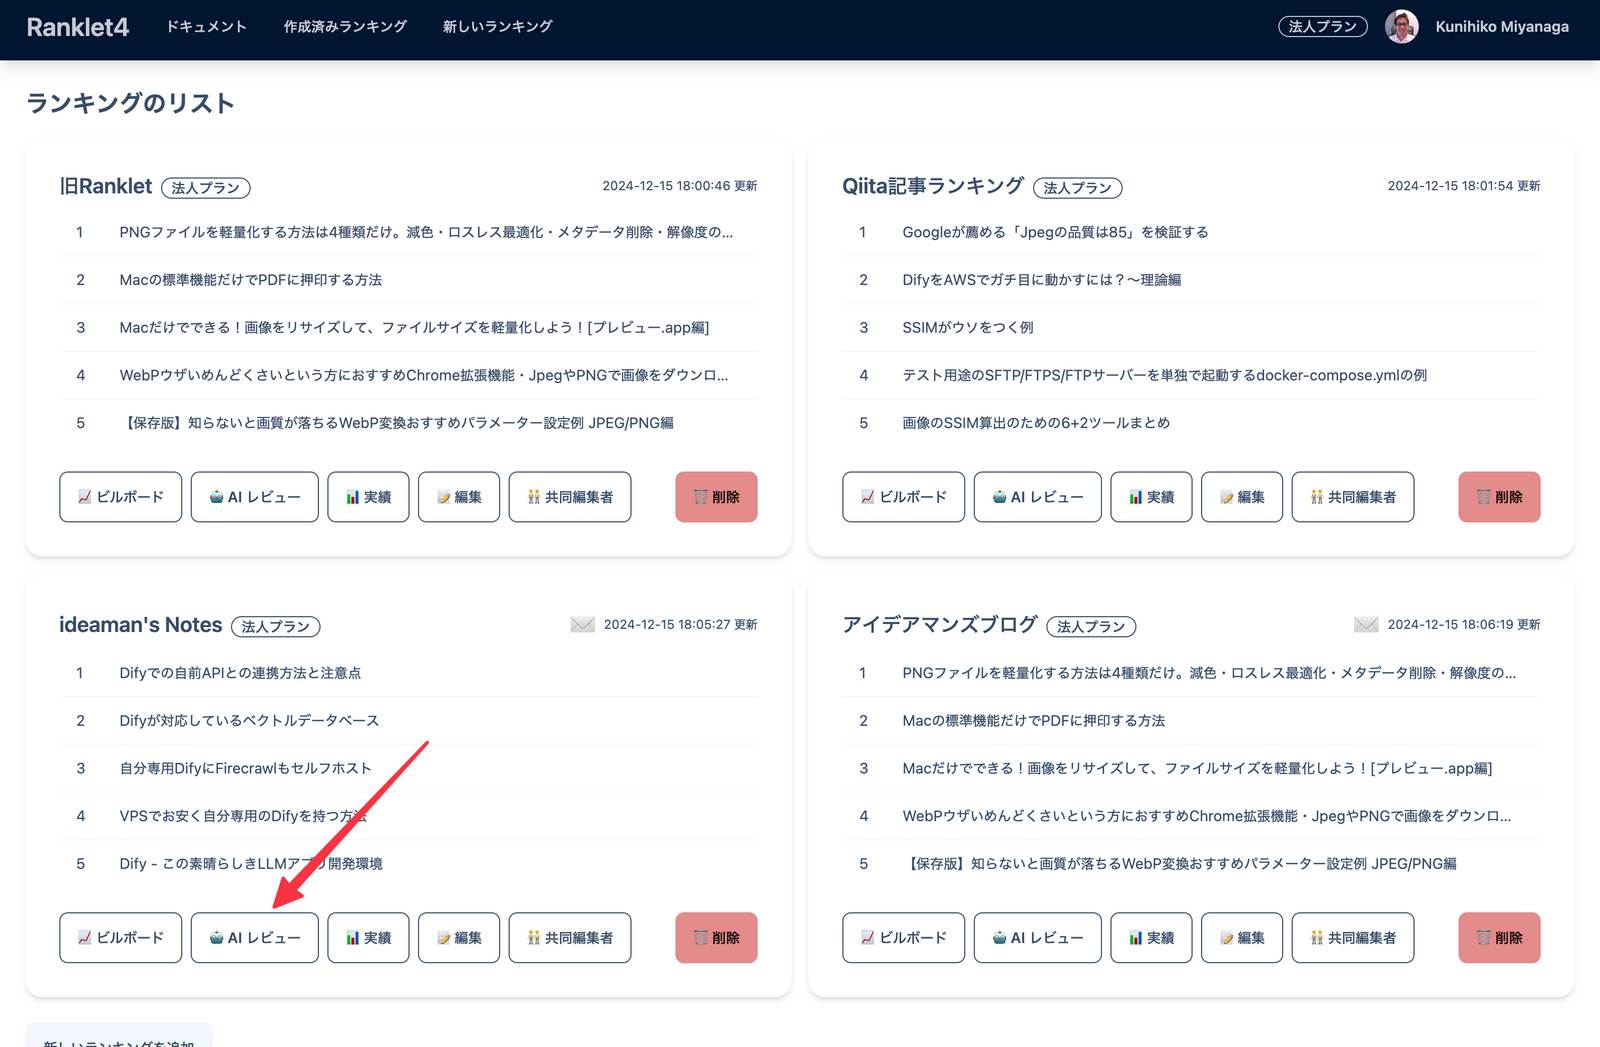
Task: Click timestamp '2024-12-15 18:06:19 更新'
Action: [1464, 624]
